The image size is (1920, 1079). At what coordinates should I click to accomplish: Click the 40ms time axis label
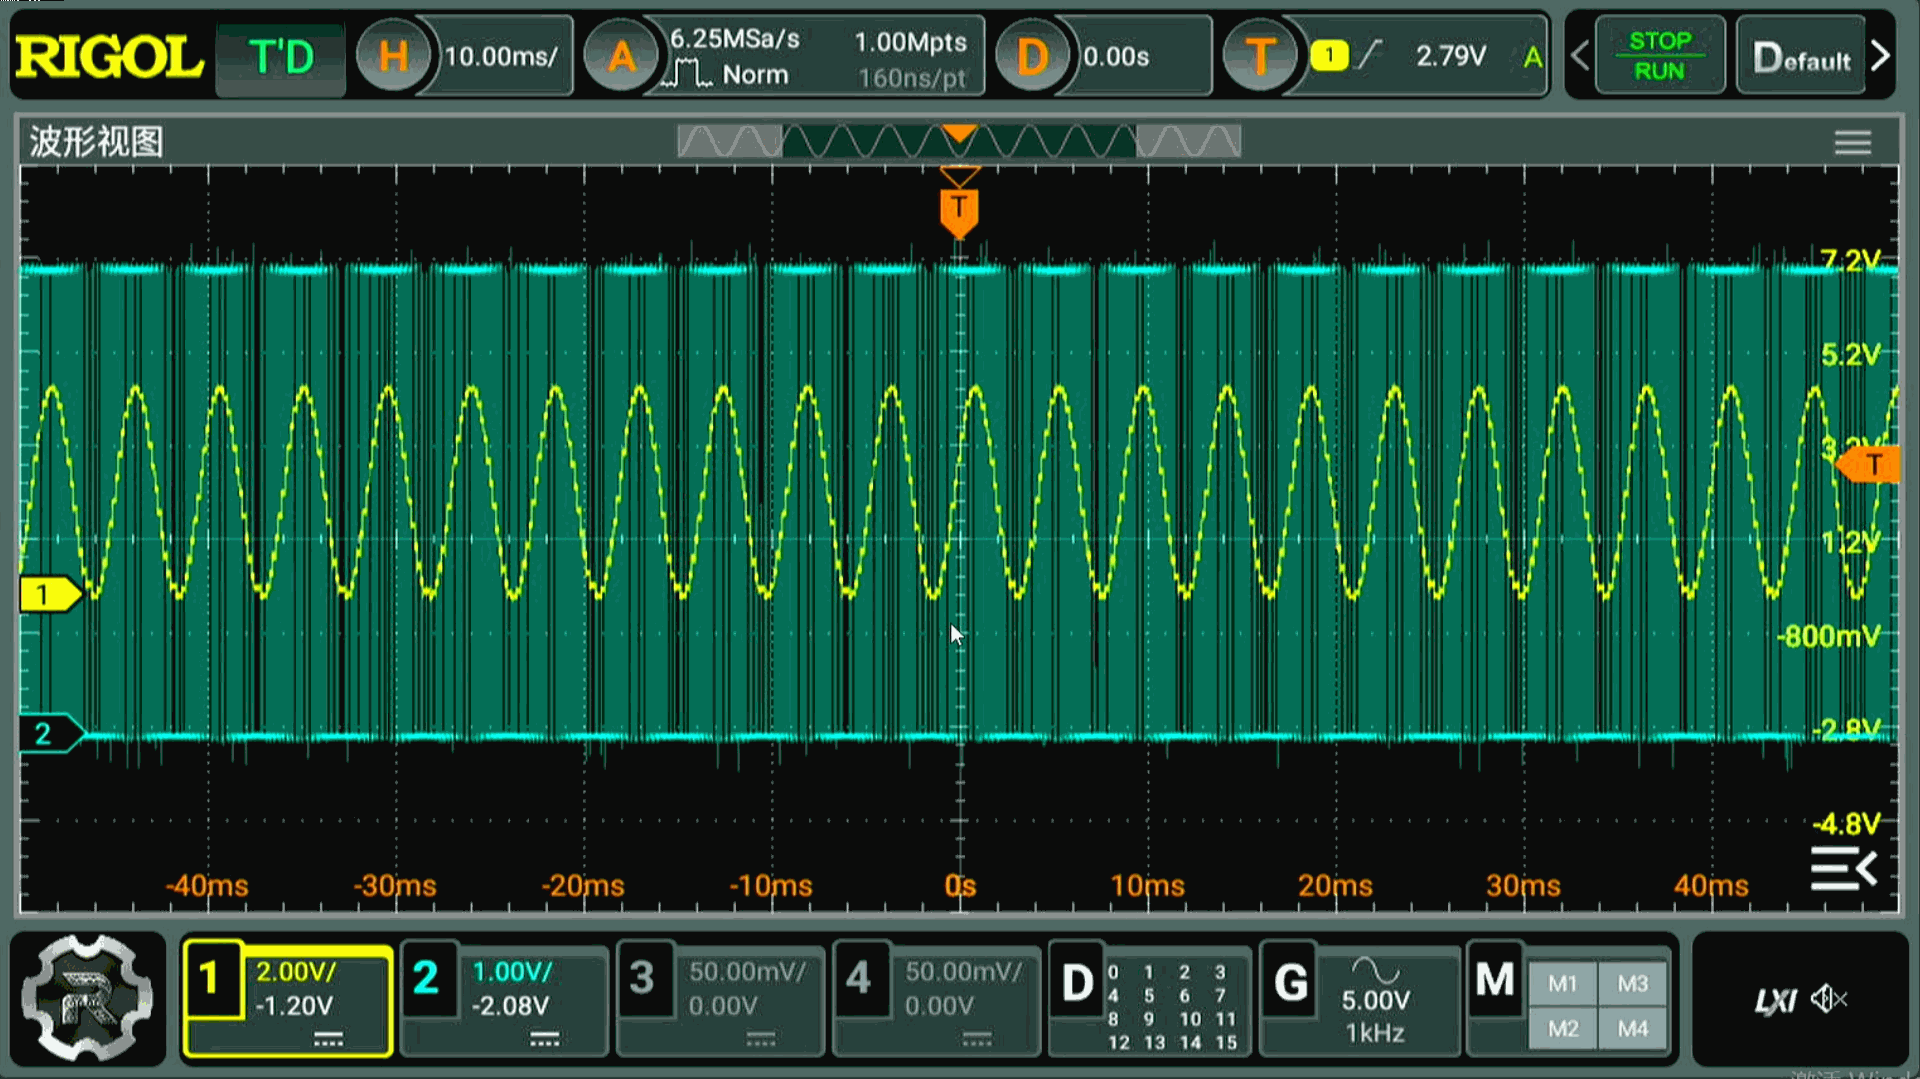(1711, 886)
